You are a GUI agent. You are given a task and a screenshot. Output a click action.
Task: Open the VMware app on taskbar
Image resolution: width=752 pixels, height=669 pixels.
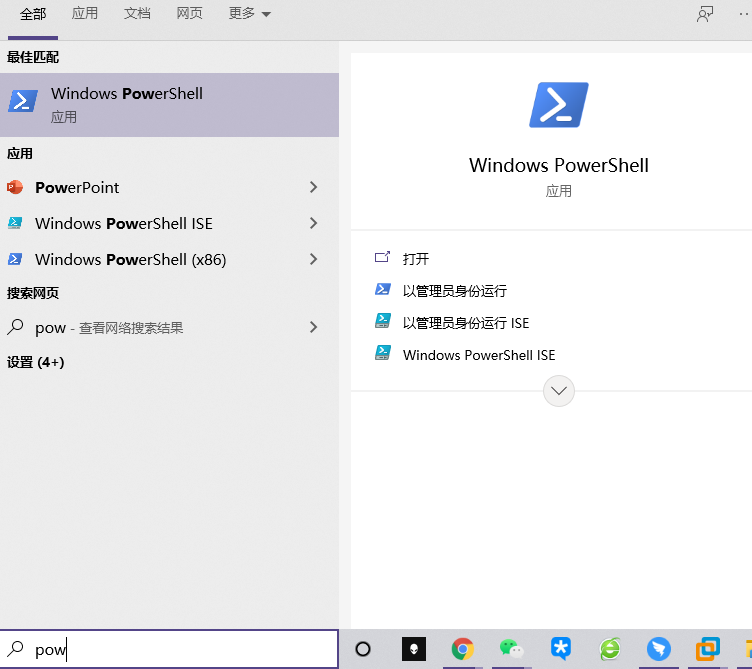click(708, 649)
